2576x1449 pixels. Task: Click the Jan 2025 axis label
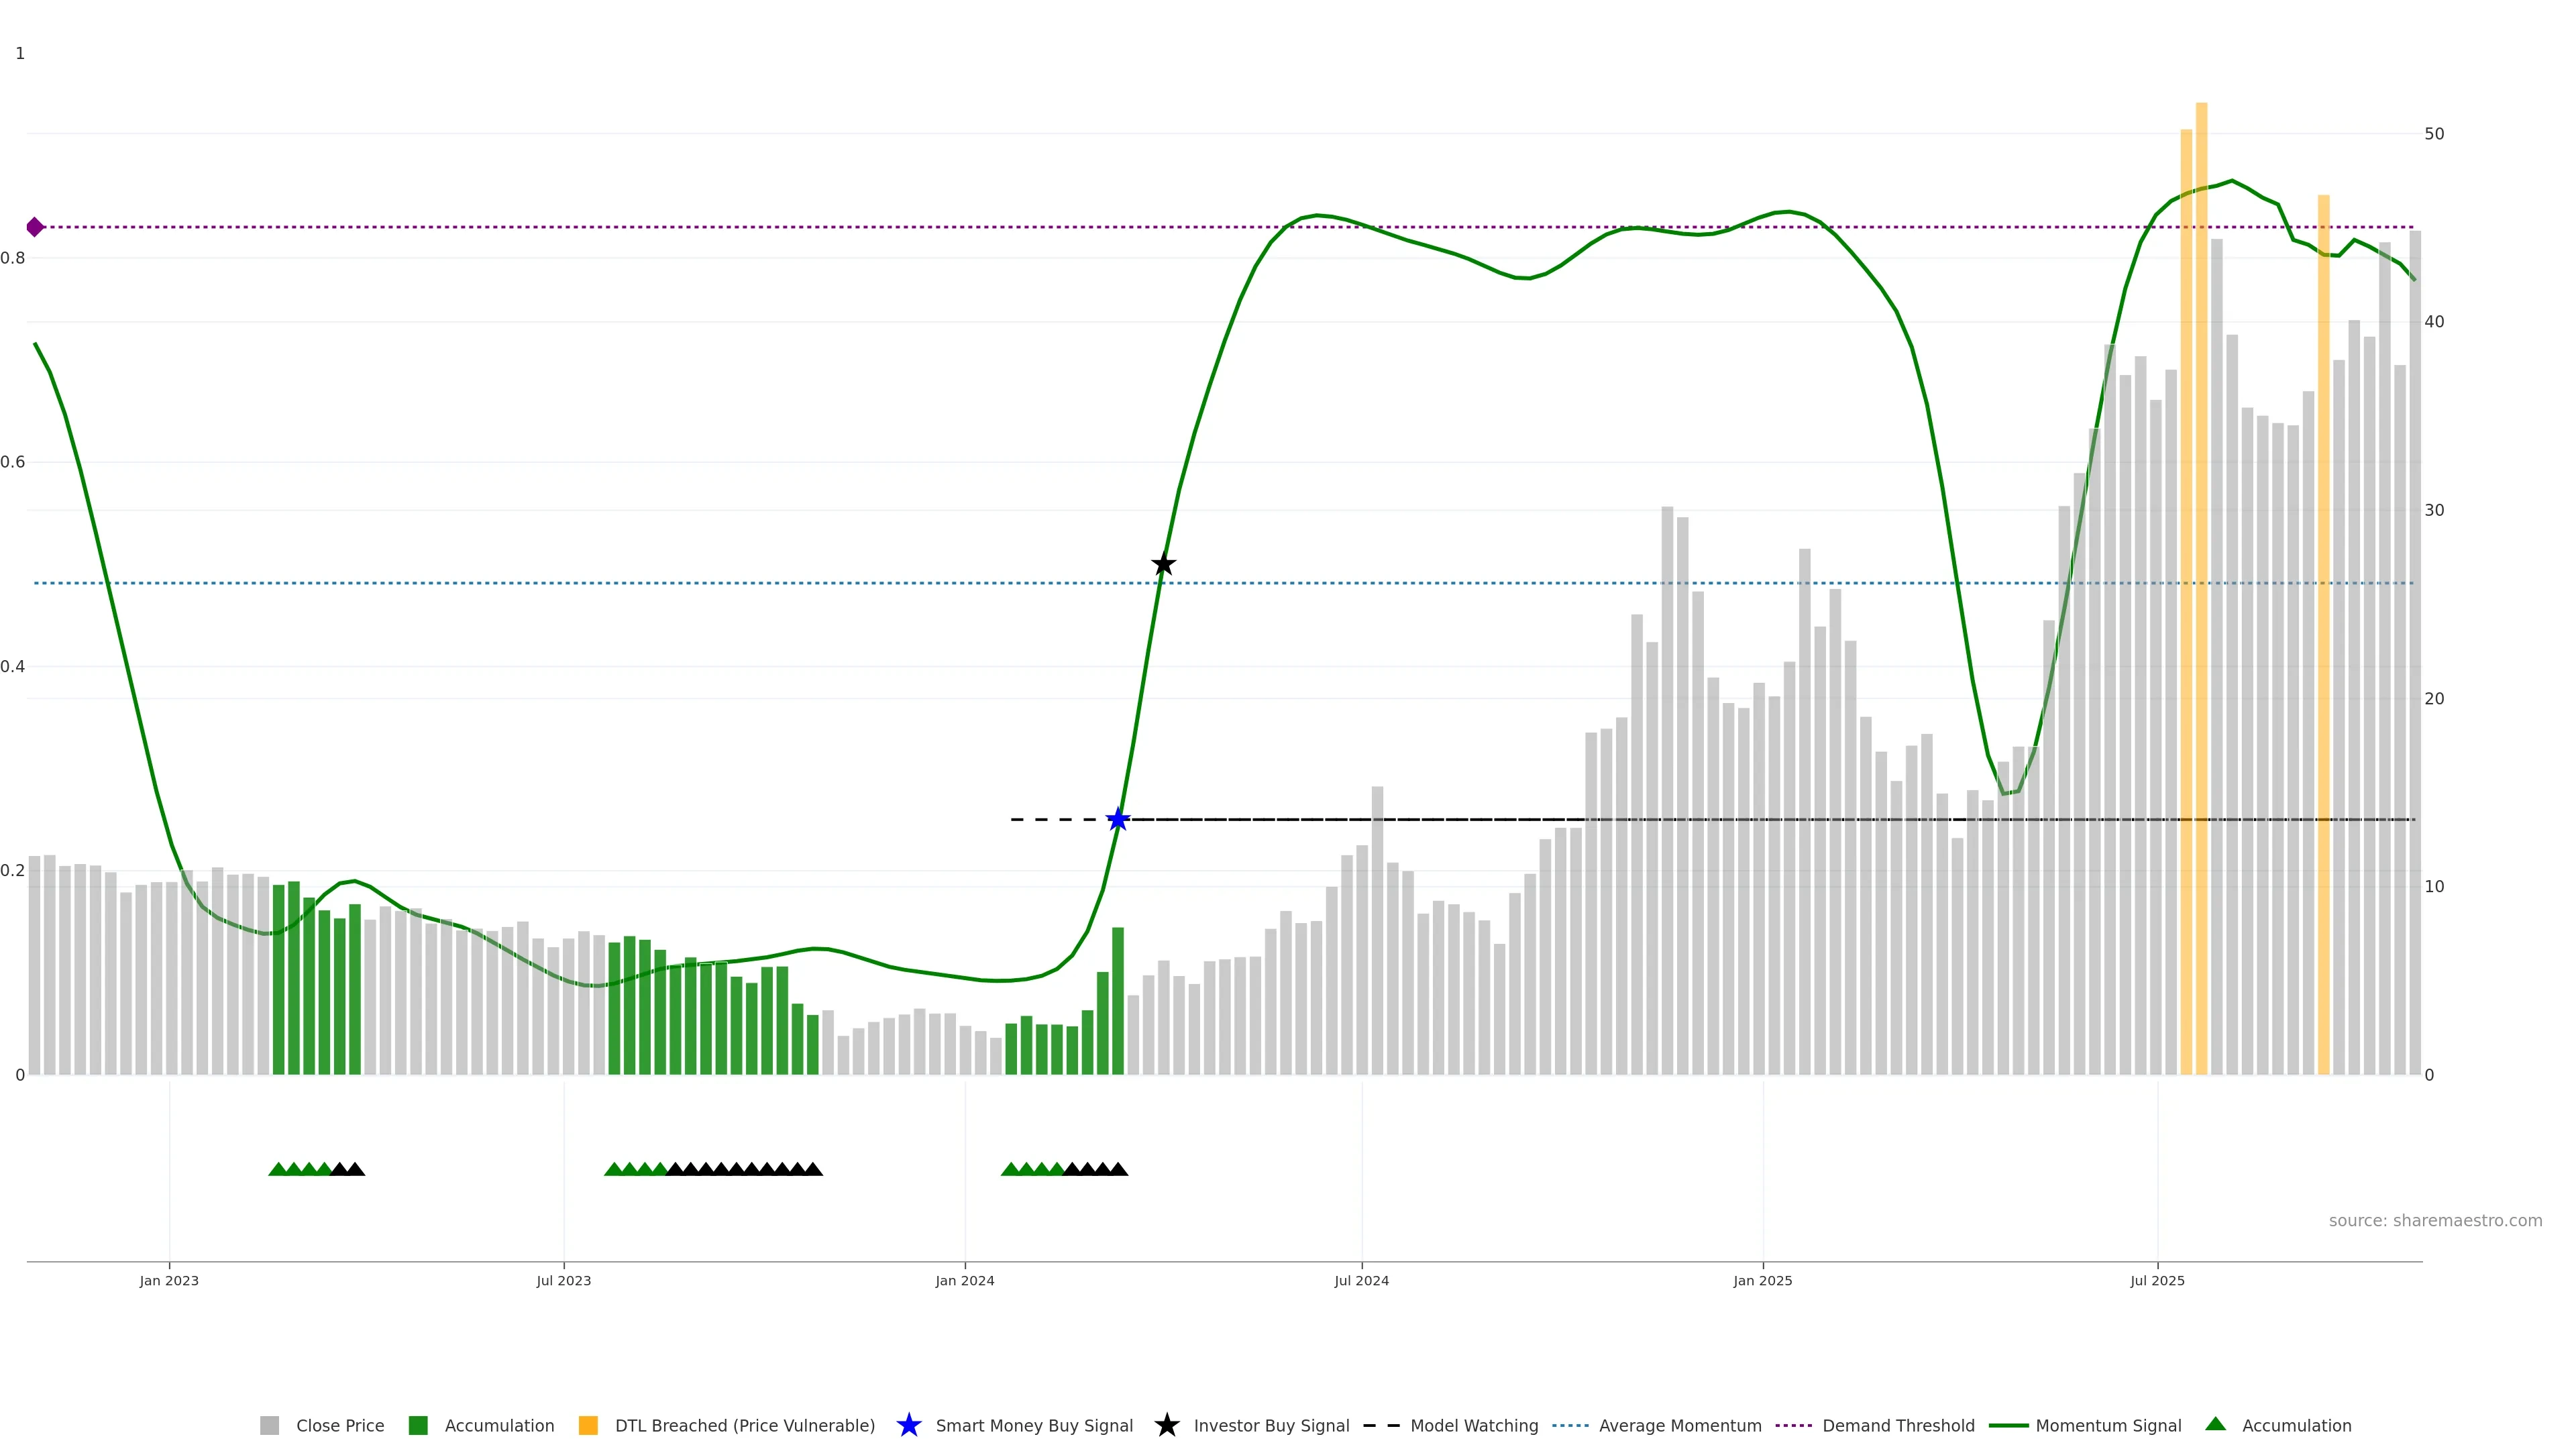pyautogui.click(x=1762, y=1280)
